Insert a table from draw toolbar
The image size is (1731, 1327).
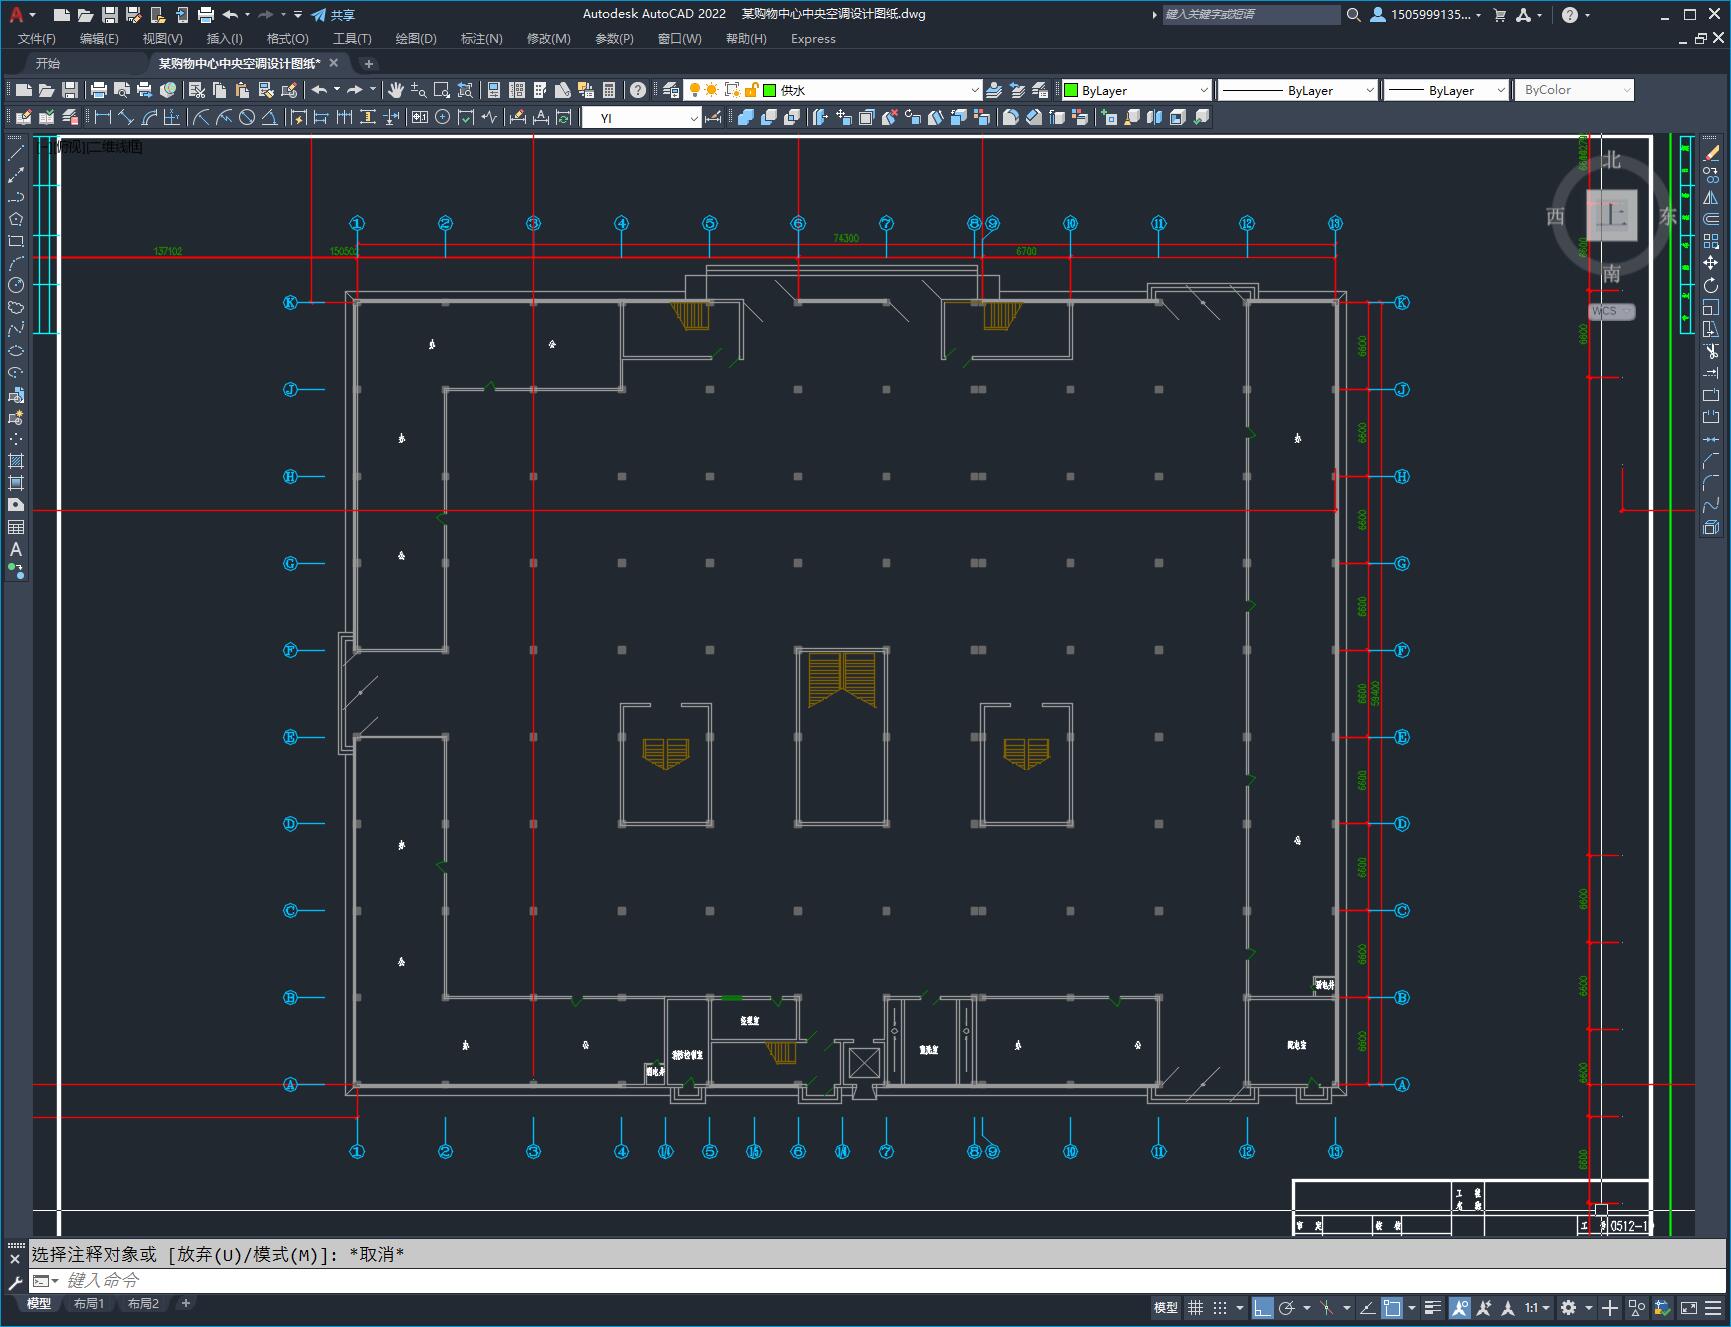pyautogui.click(x=16, y=527)
